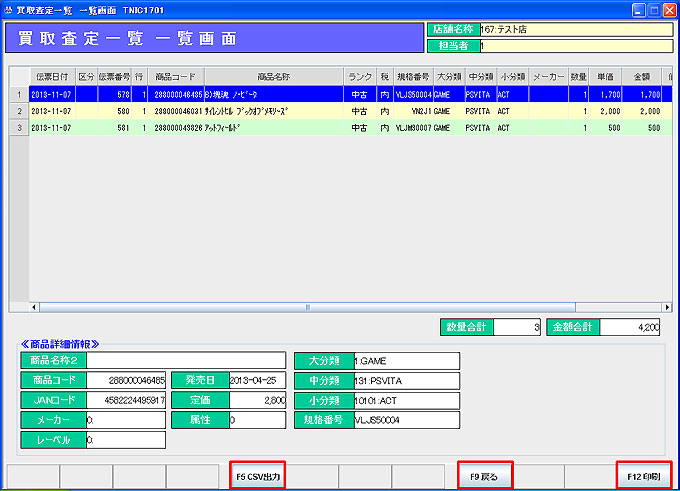The width and height of the screenshot is (680, 491).
Task: Minimize the 買取査定一覧 window
Action: click(x=635, y=9)
